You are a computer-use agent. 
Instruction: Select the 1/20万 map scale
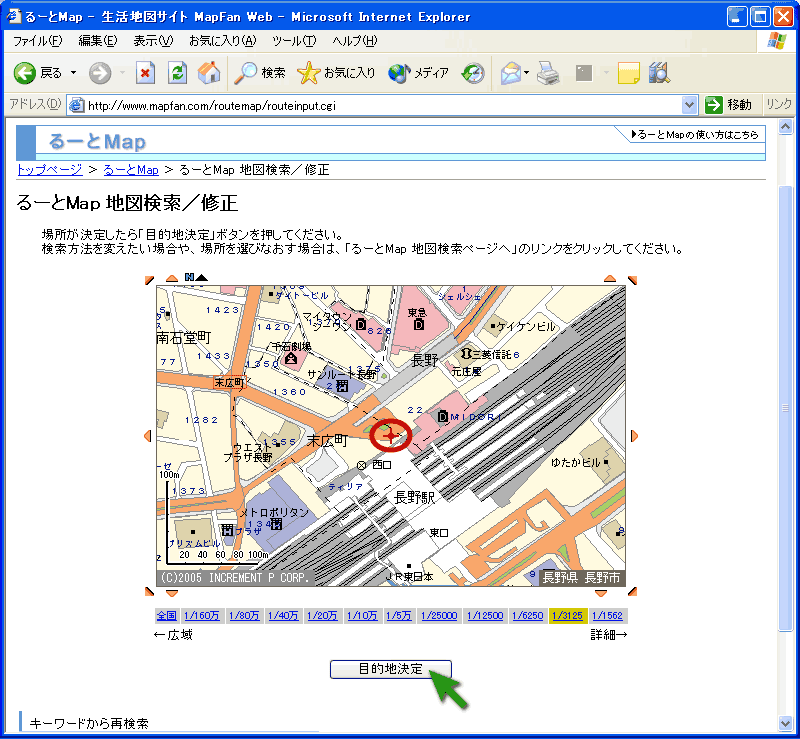pyautogui.click(x=322, y=615)
